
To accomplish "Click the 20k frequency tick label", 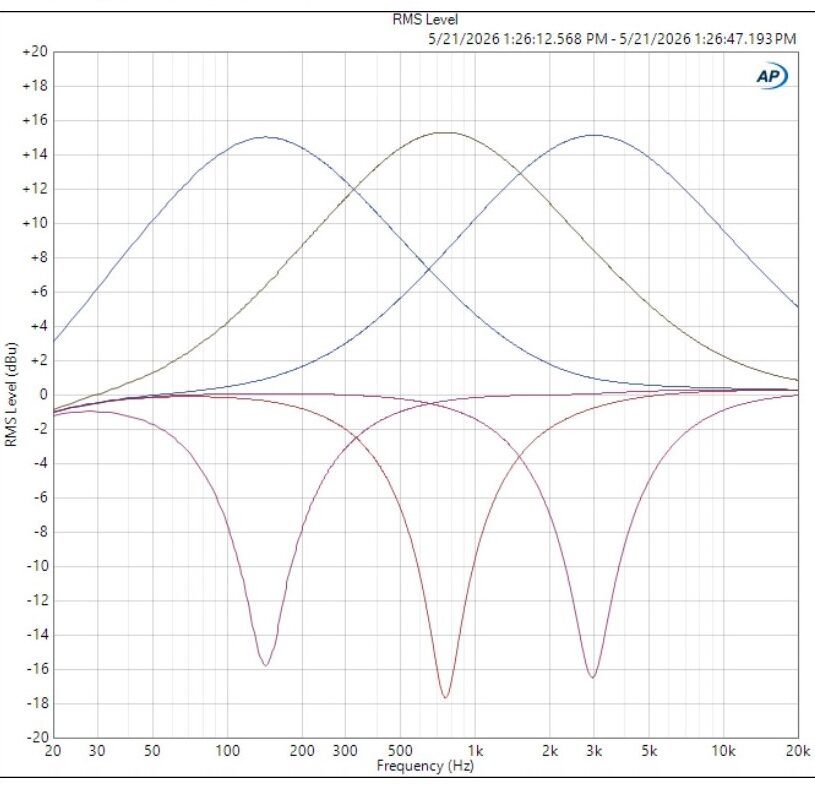I will 798,751.
